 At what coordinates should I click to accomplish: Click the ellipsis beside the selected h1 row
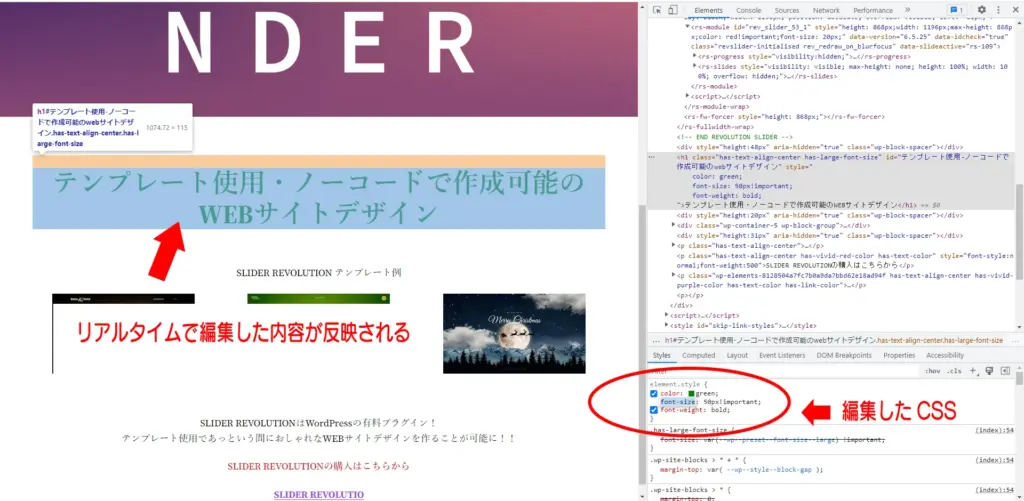coord(651,157)
